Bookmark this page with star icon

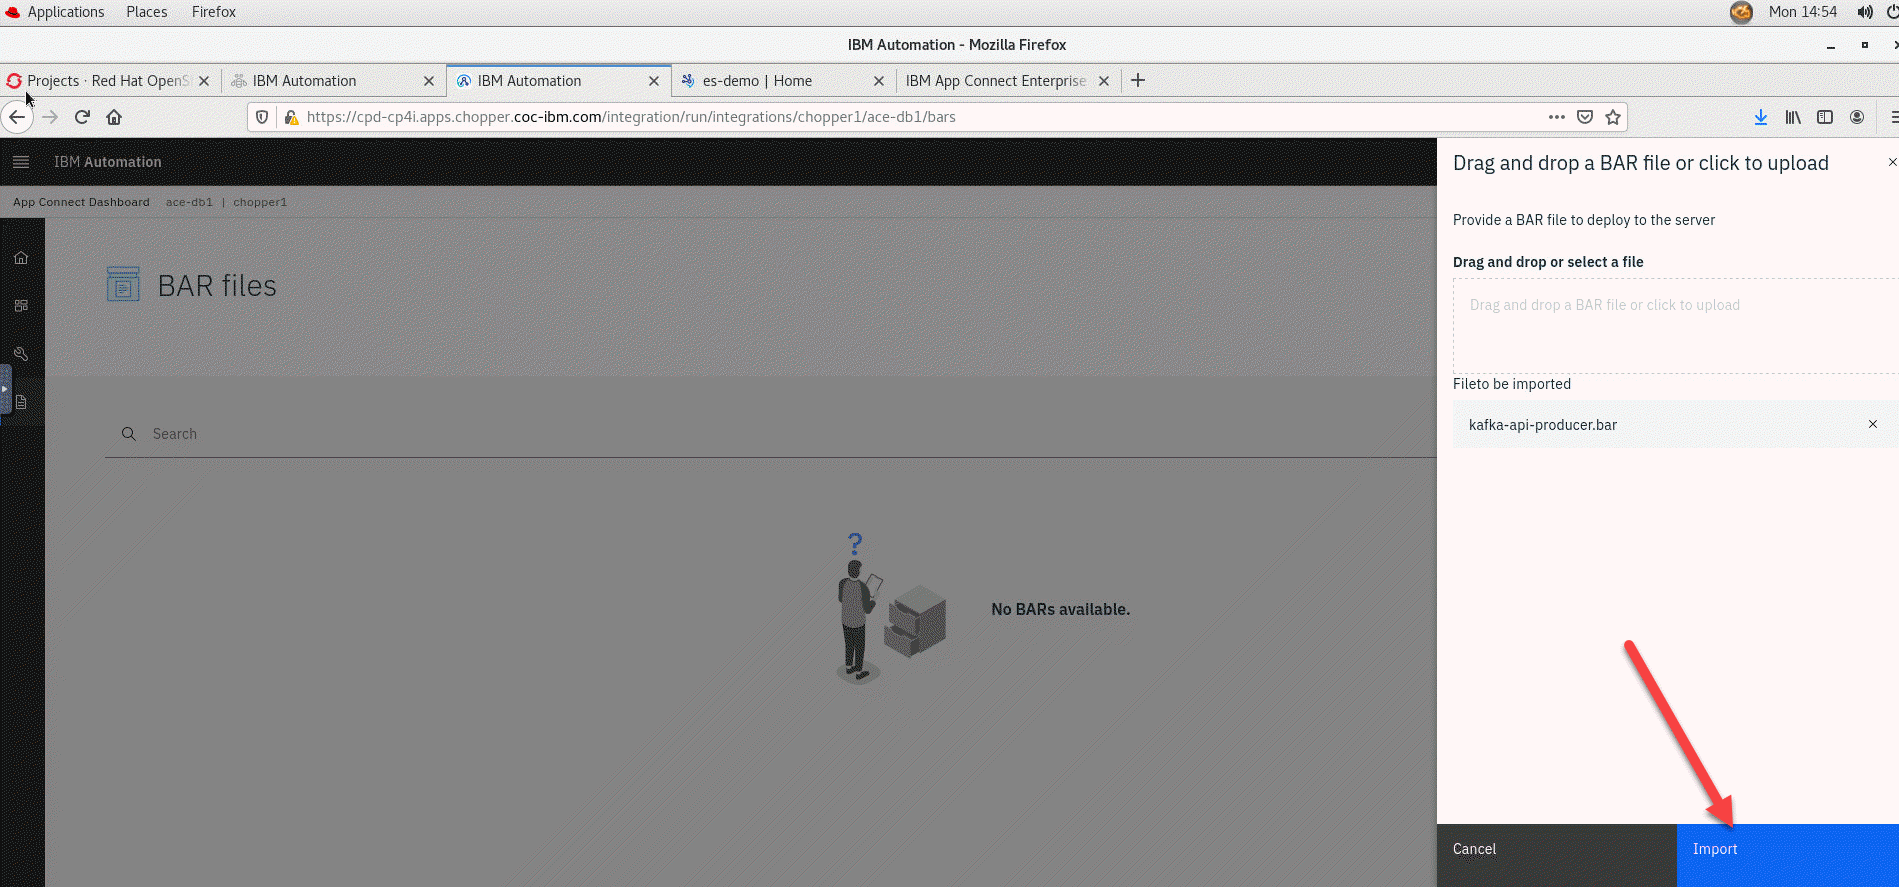tap(1612, 117)
